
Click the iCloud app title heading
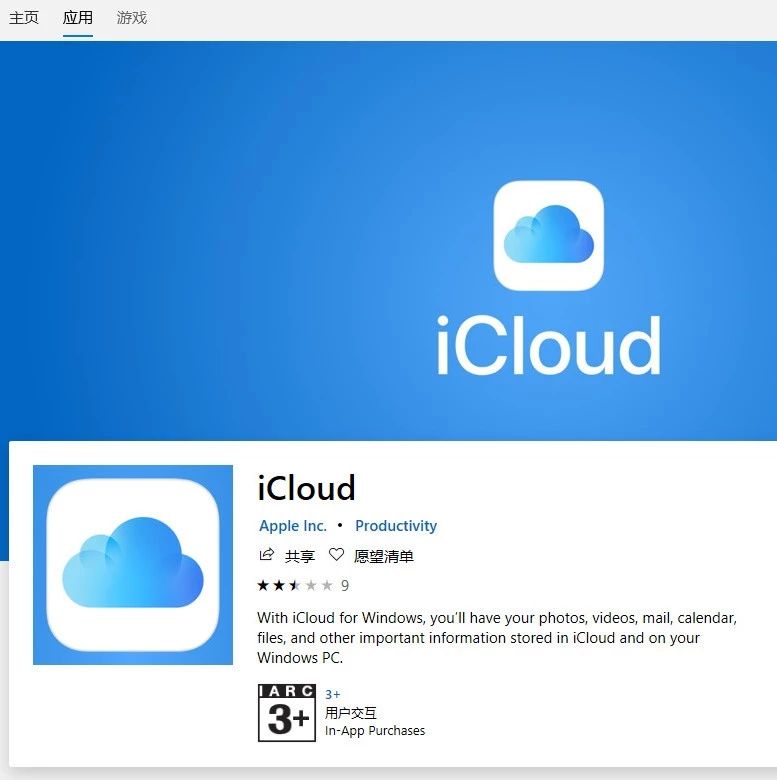pyautogui.click(x=306, y=488)
